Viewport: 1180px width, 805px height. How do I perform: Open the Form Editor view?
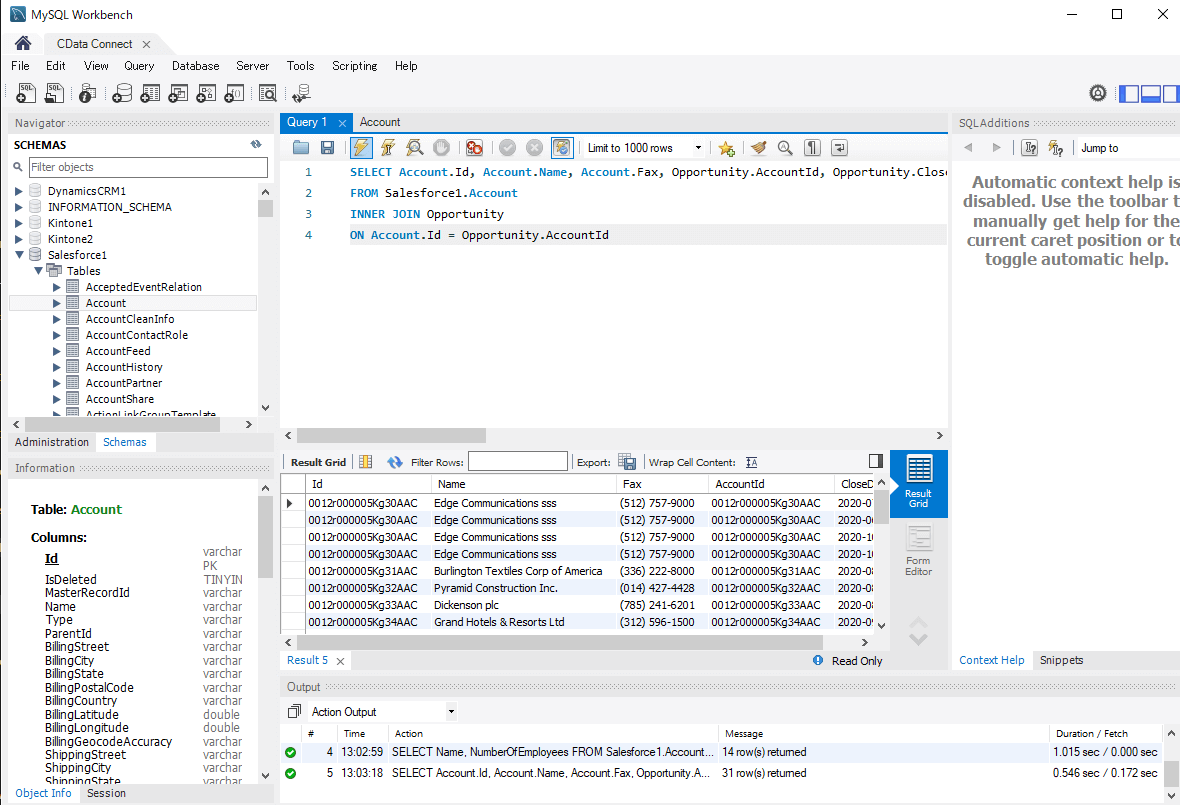tap(918, 551)
